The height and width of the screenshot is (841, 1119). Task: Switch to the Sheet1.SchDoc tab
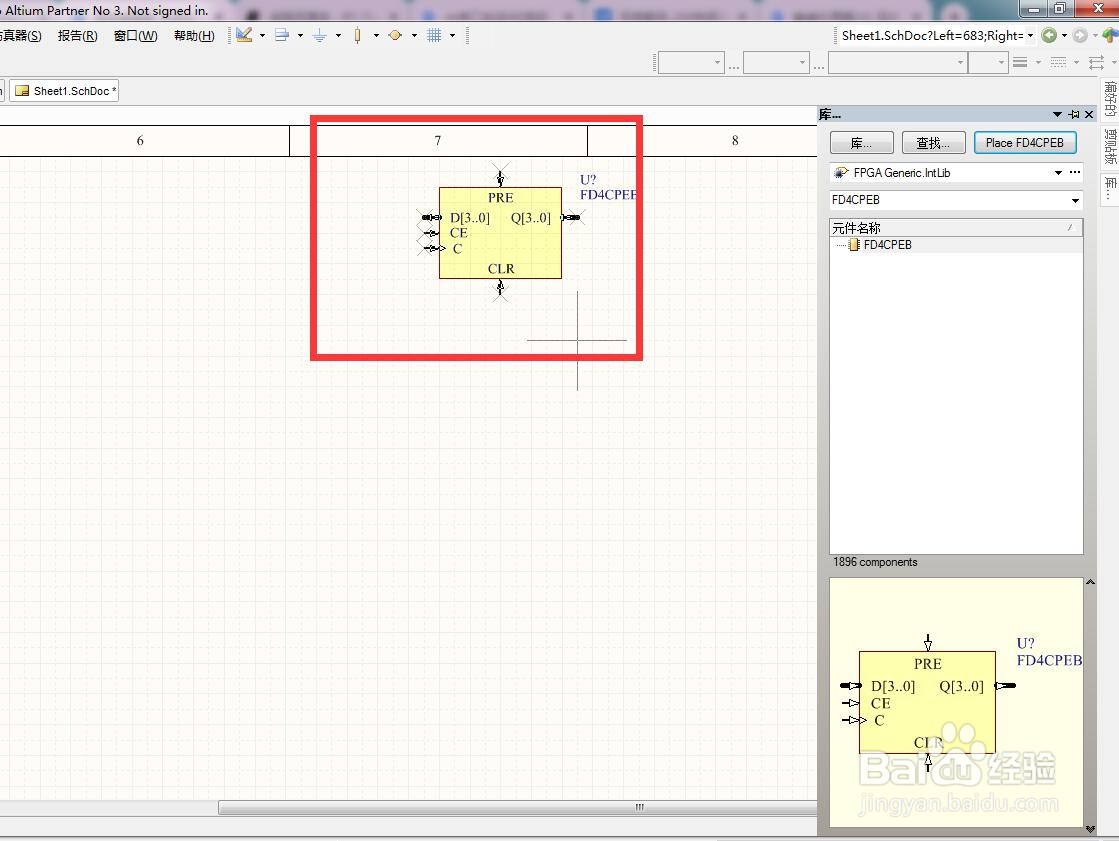64,91
